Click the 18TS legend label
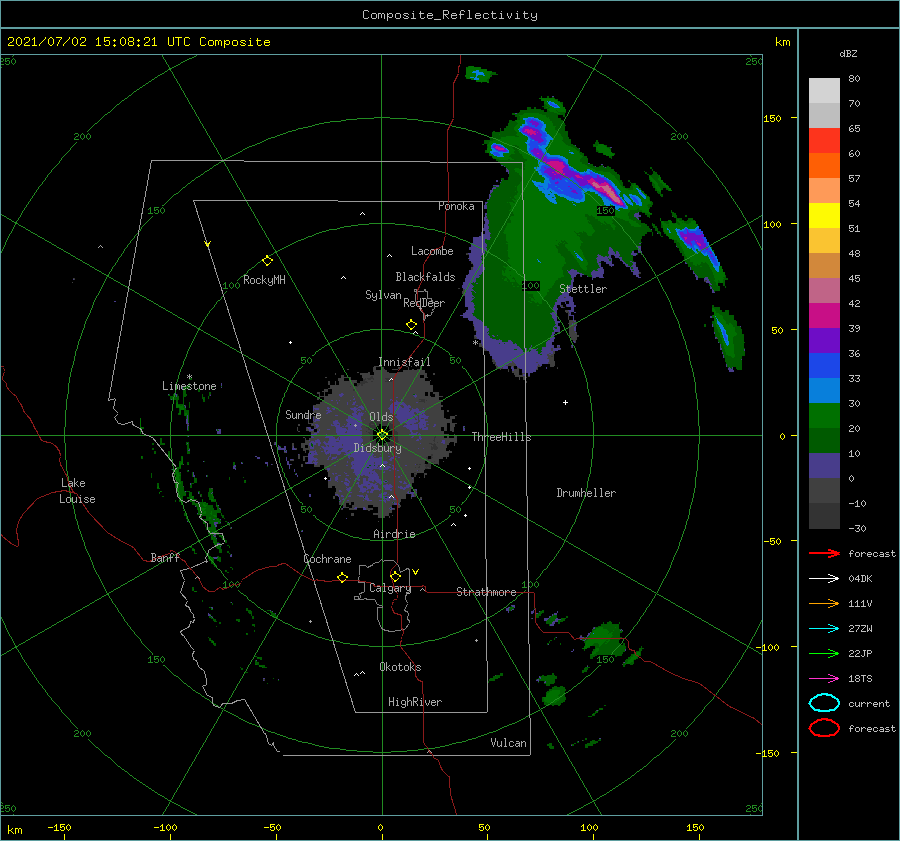 click(x=860, y=679)
